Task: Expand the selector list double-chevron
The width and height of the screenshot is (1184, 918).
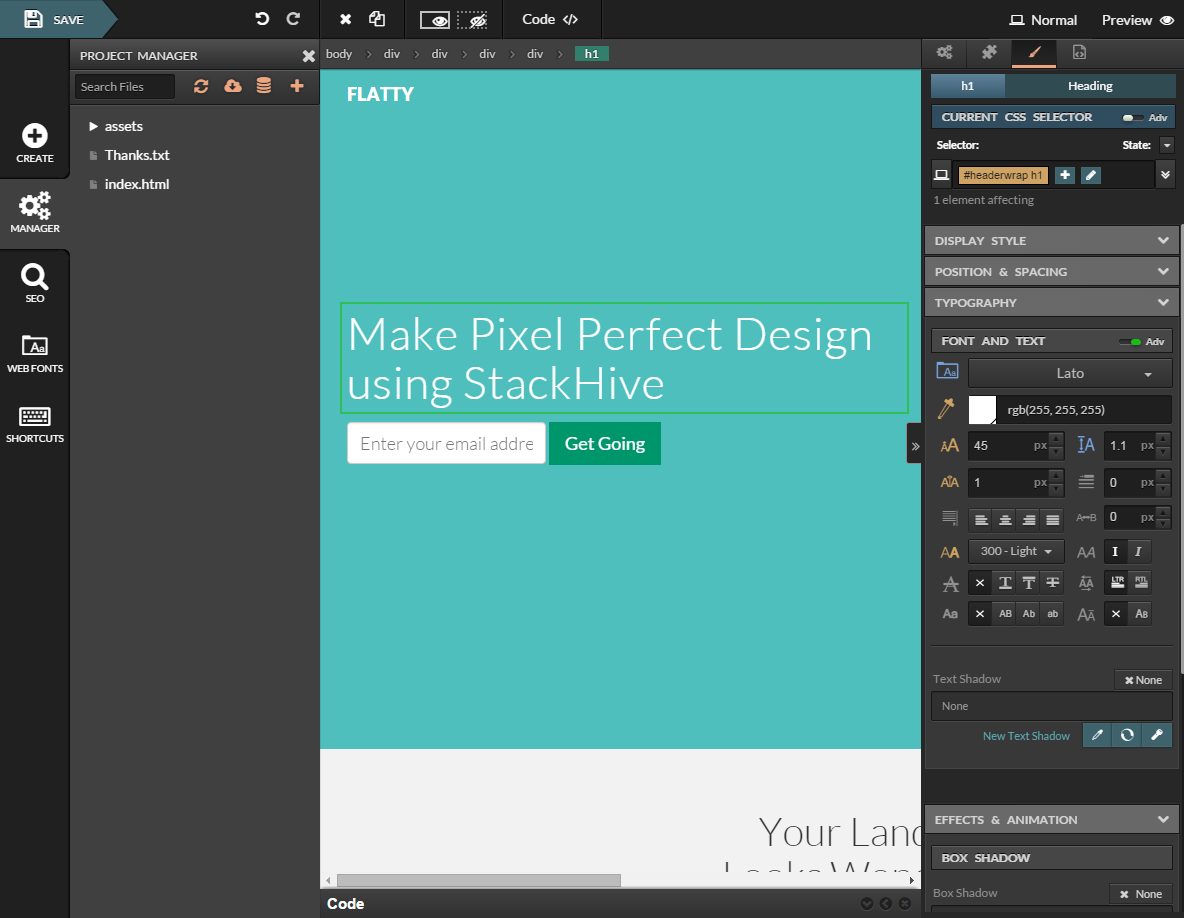Action: pyautogui.click(x=1165, y=174)
